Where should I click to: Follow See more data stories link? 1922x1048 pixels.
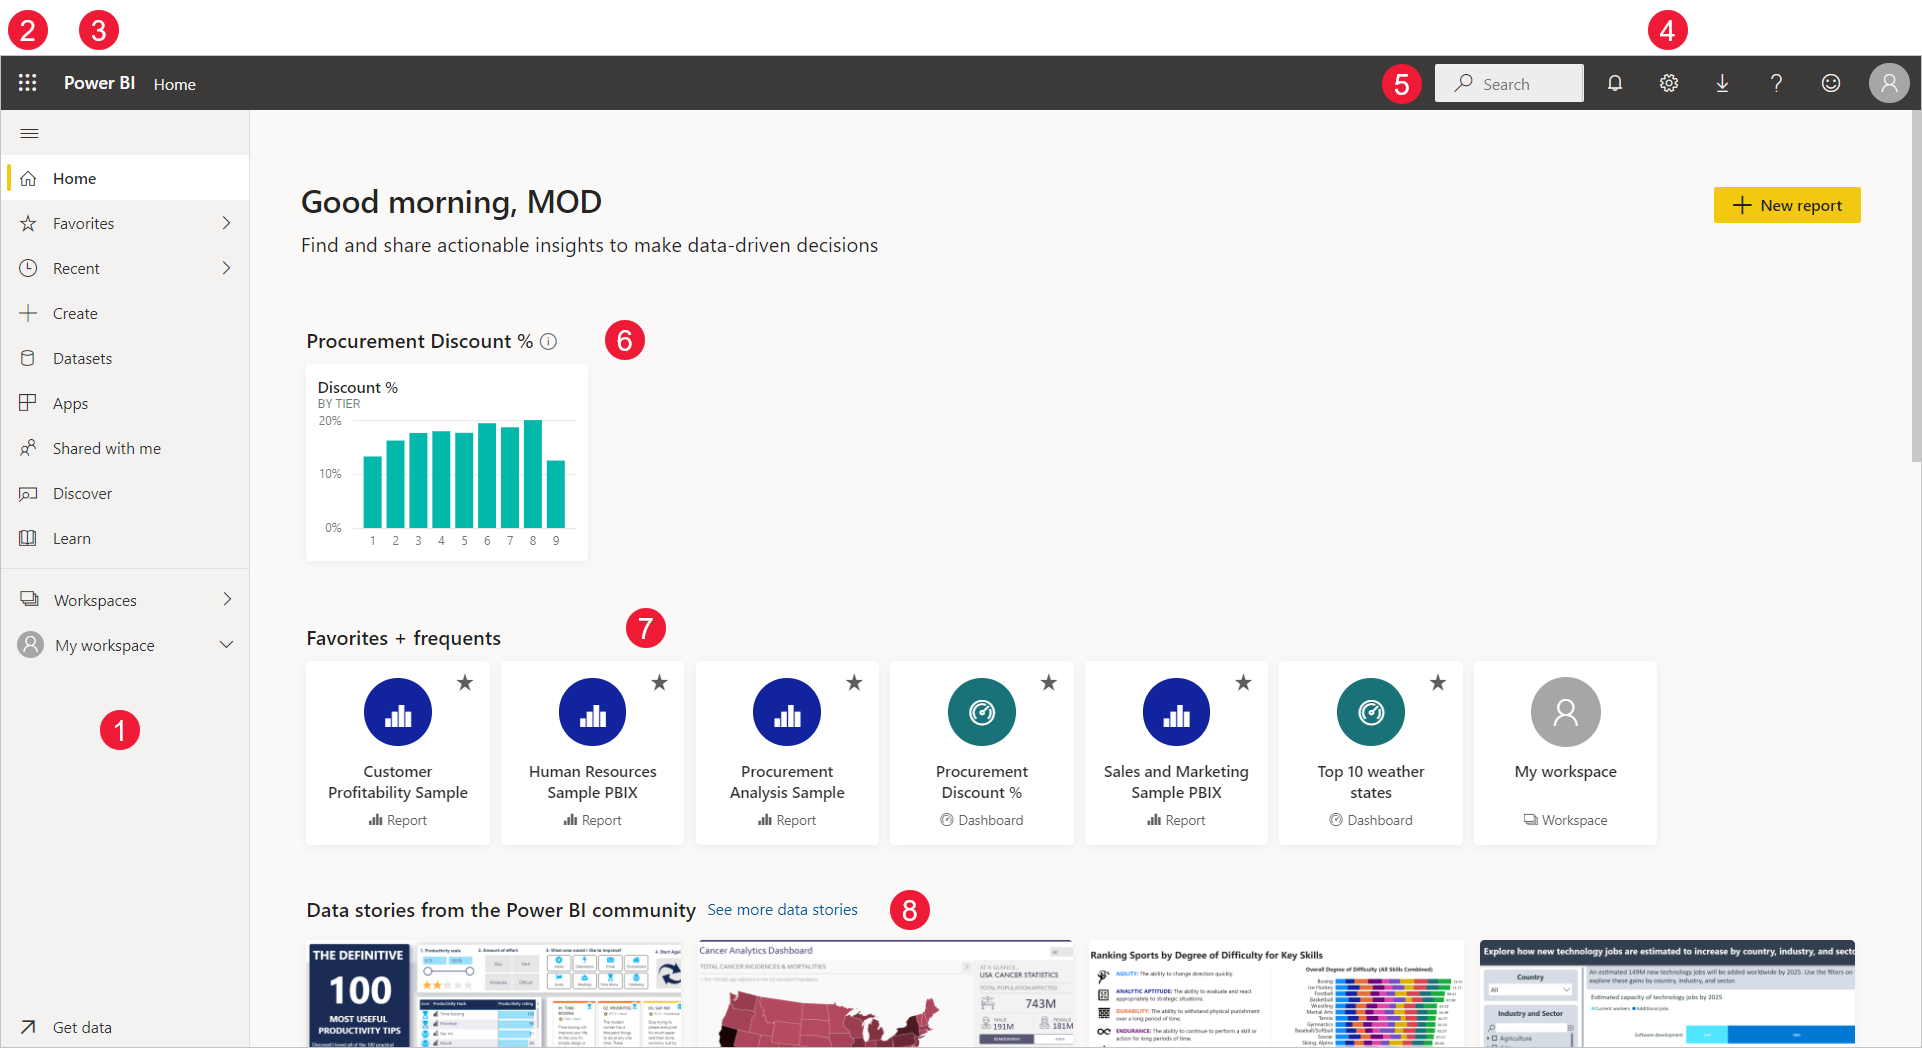[782, 910]
